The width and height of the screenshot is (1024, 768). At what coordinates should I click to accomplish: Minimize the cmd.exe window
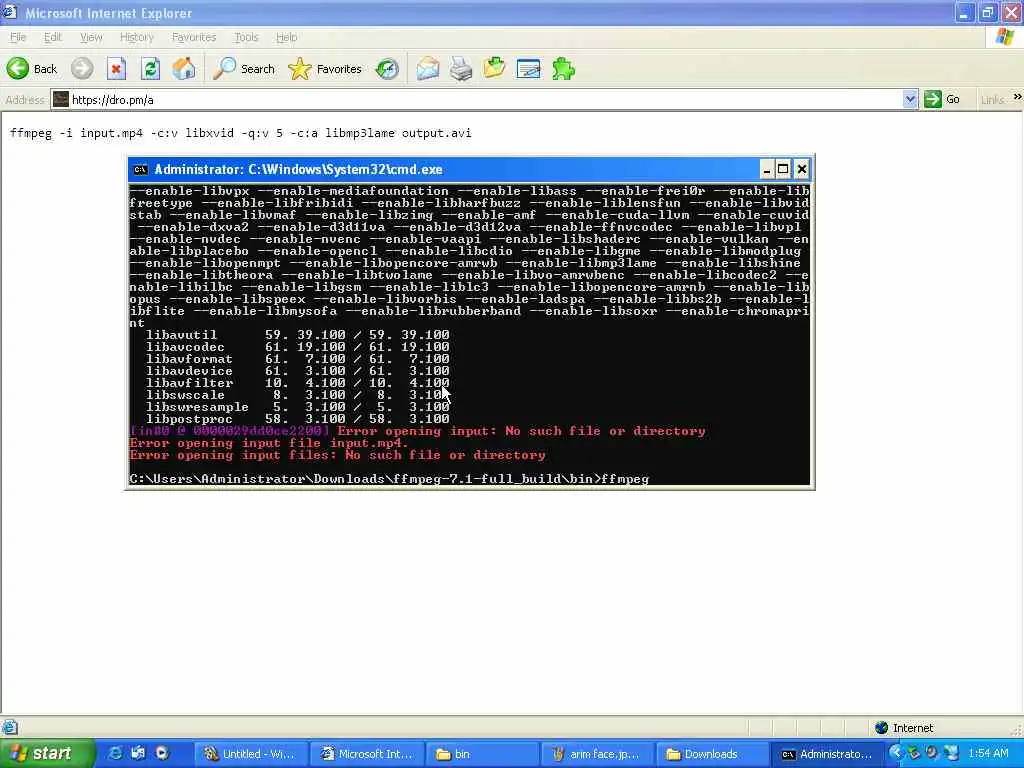(767, 170)
